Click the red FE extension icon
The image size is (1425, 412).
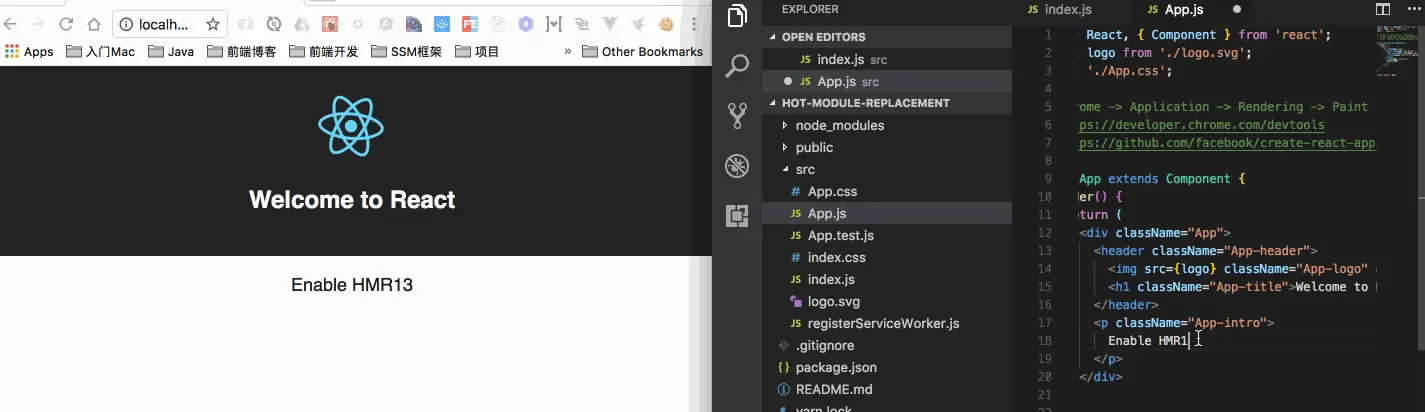(x=470, y=24)
